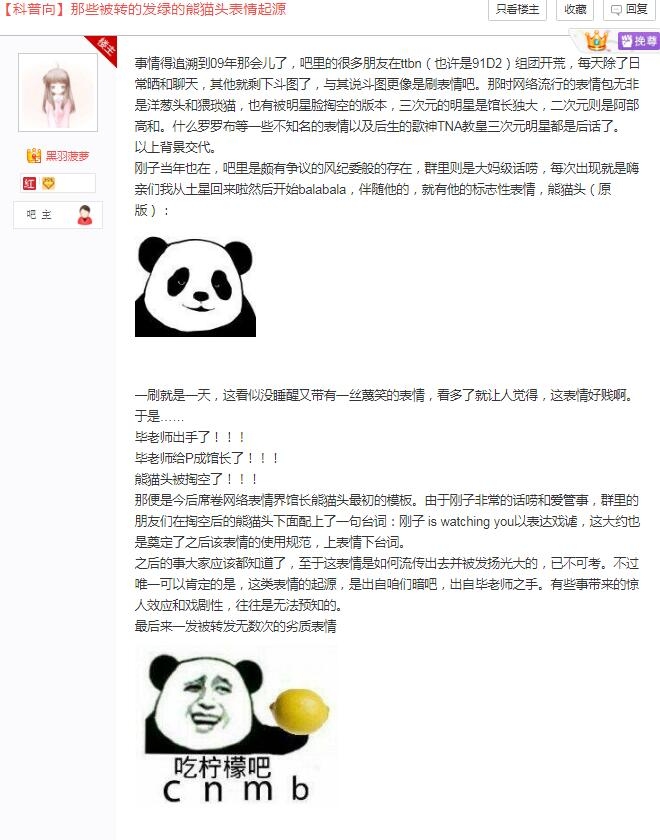
Task: Open the post title about panda-head emoji origins
Action: (145, 9)
